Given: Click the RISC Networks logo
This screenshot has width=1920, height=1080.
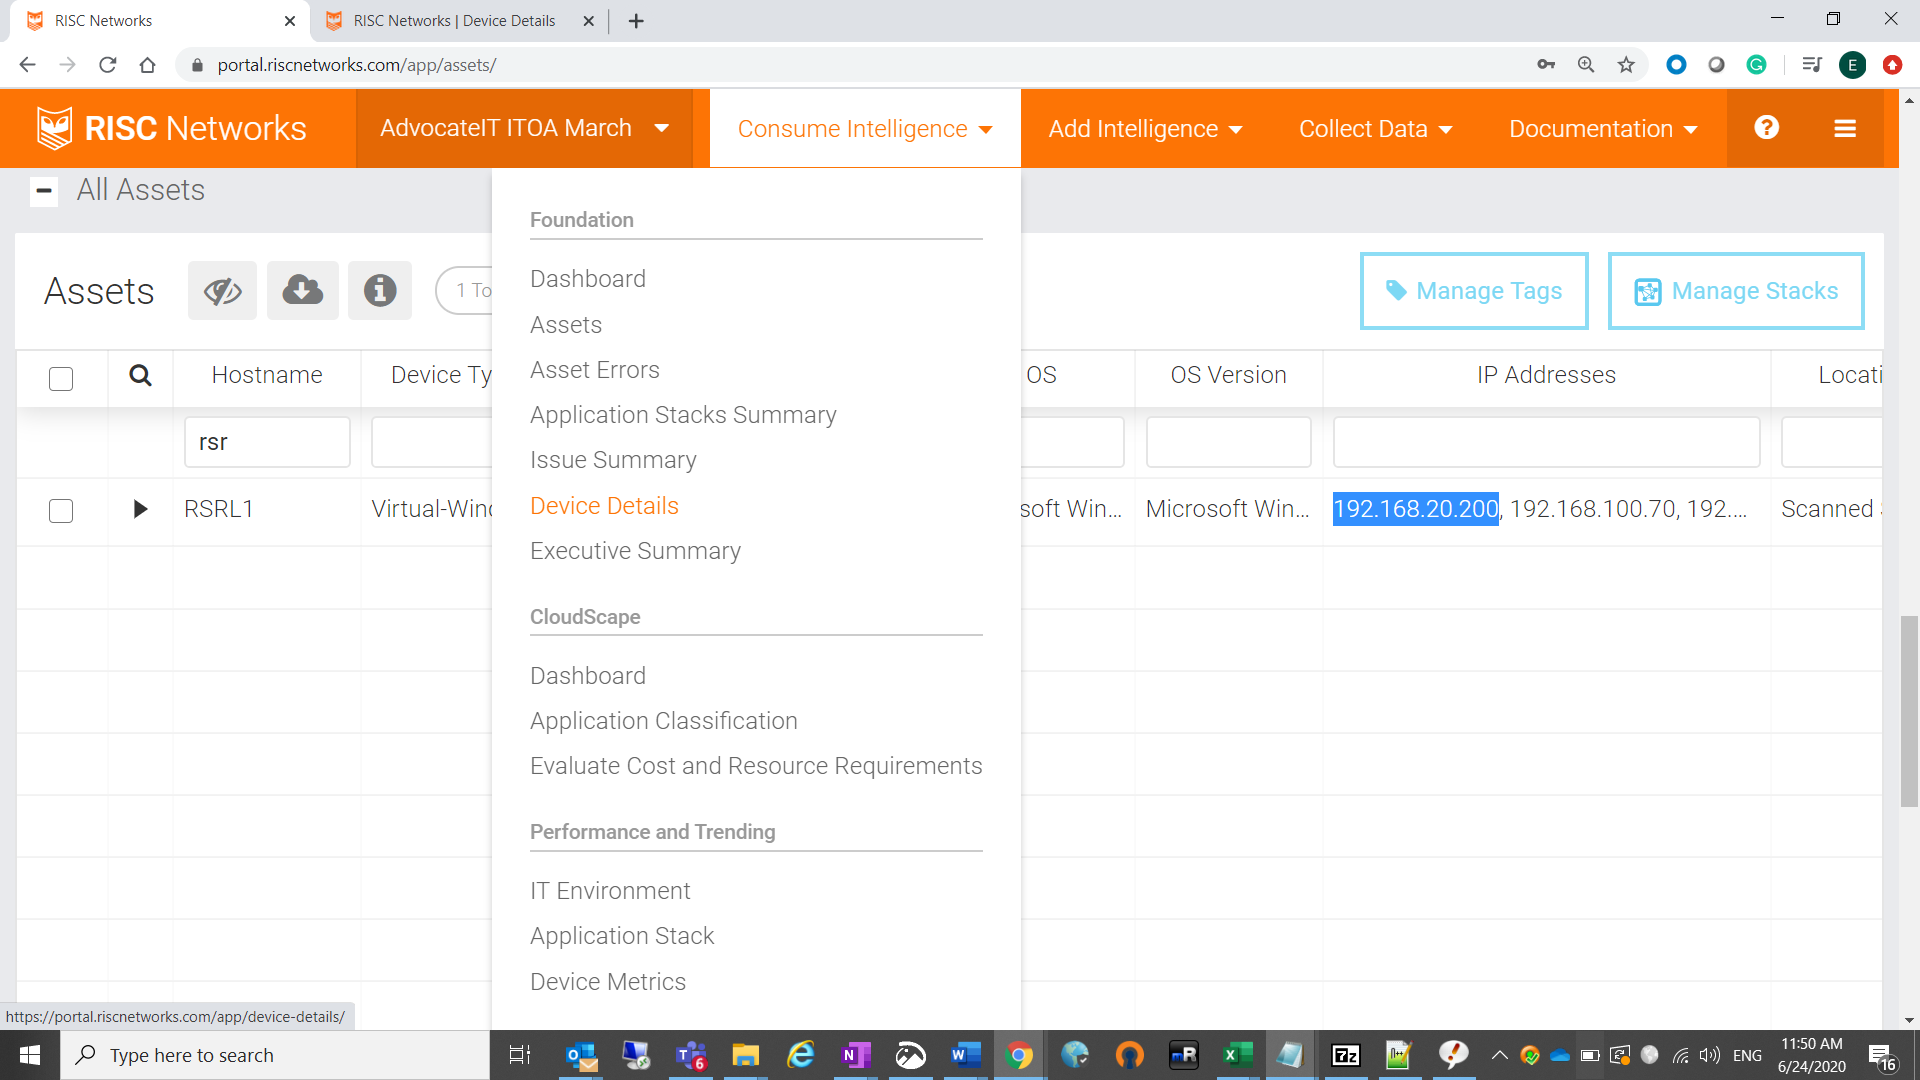Looking at the screenshot, I should pos(171,128).
